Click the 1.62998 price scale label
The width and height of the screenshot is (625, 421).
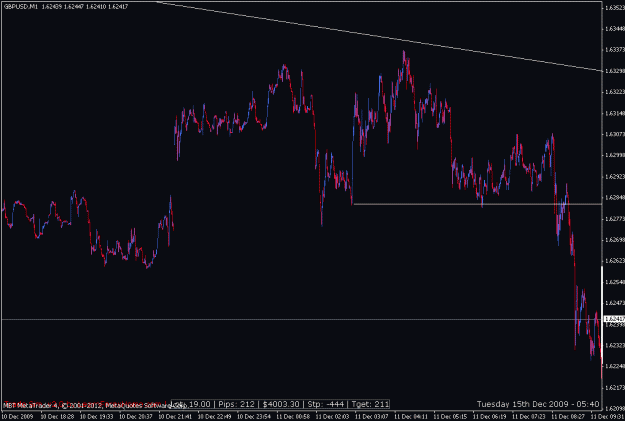[615, 155]
